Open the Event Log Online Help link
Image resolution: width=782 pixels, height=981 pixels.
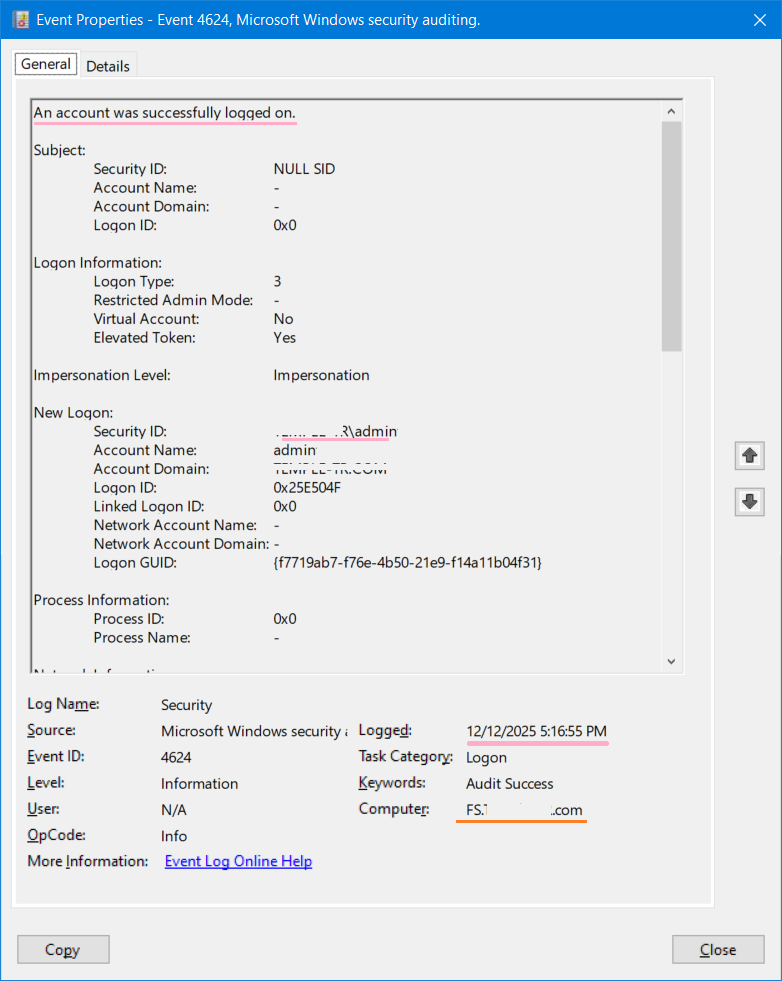[238, 861]
